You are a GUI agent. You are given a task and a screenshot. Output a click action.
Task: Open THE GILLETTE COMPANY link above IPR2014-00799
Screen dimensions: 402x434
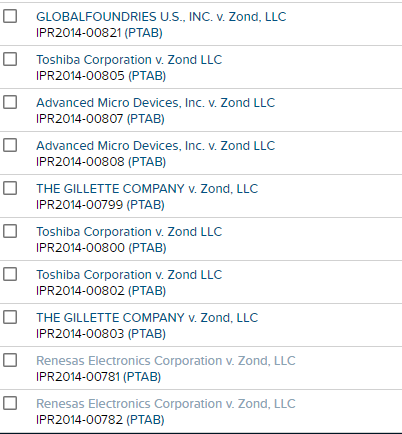pyautogui.click(x=147, y=189)
